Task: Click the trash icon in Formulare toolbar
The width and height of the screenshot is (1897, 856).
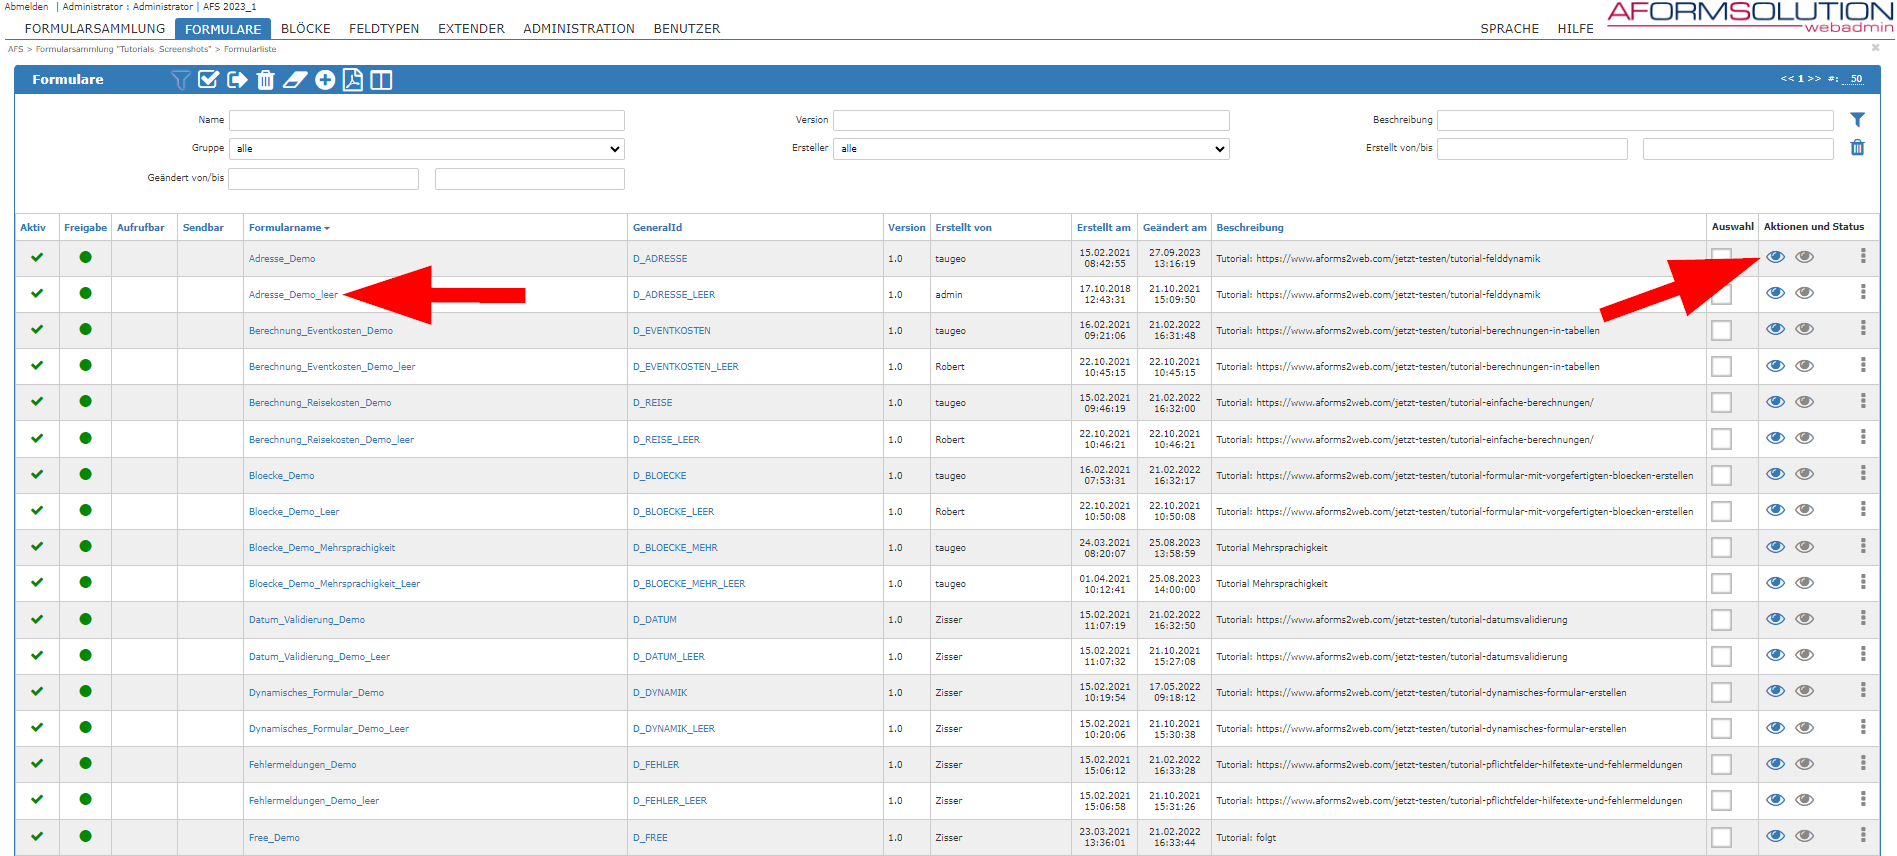Action: tap(265, 80)
